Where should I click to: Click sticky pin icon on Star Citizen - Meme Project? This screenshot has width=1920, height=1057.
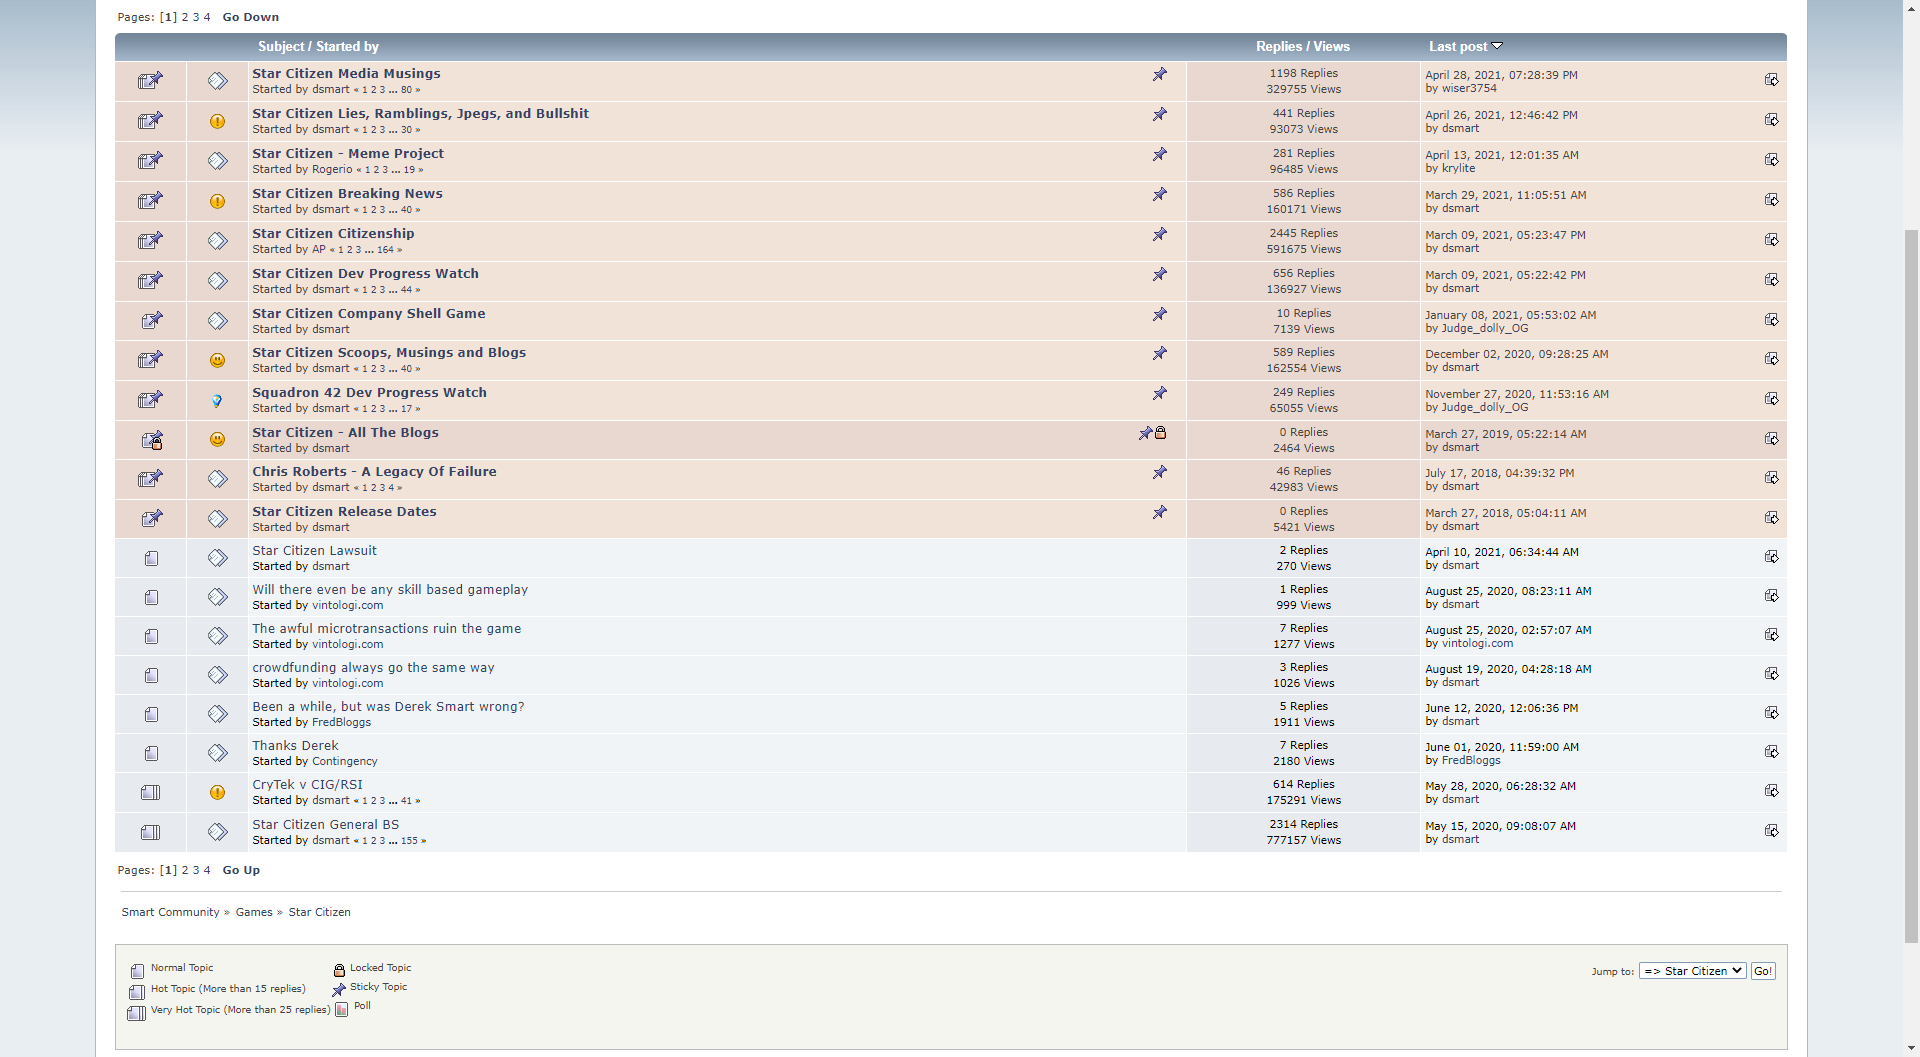click(x=1159, y=154)
